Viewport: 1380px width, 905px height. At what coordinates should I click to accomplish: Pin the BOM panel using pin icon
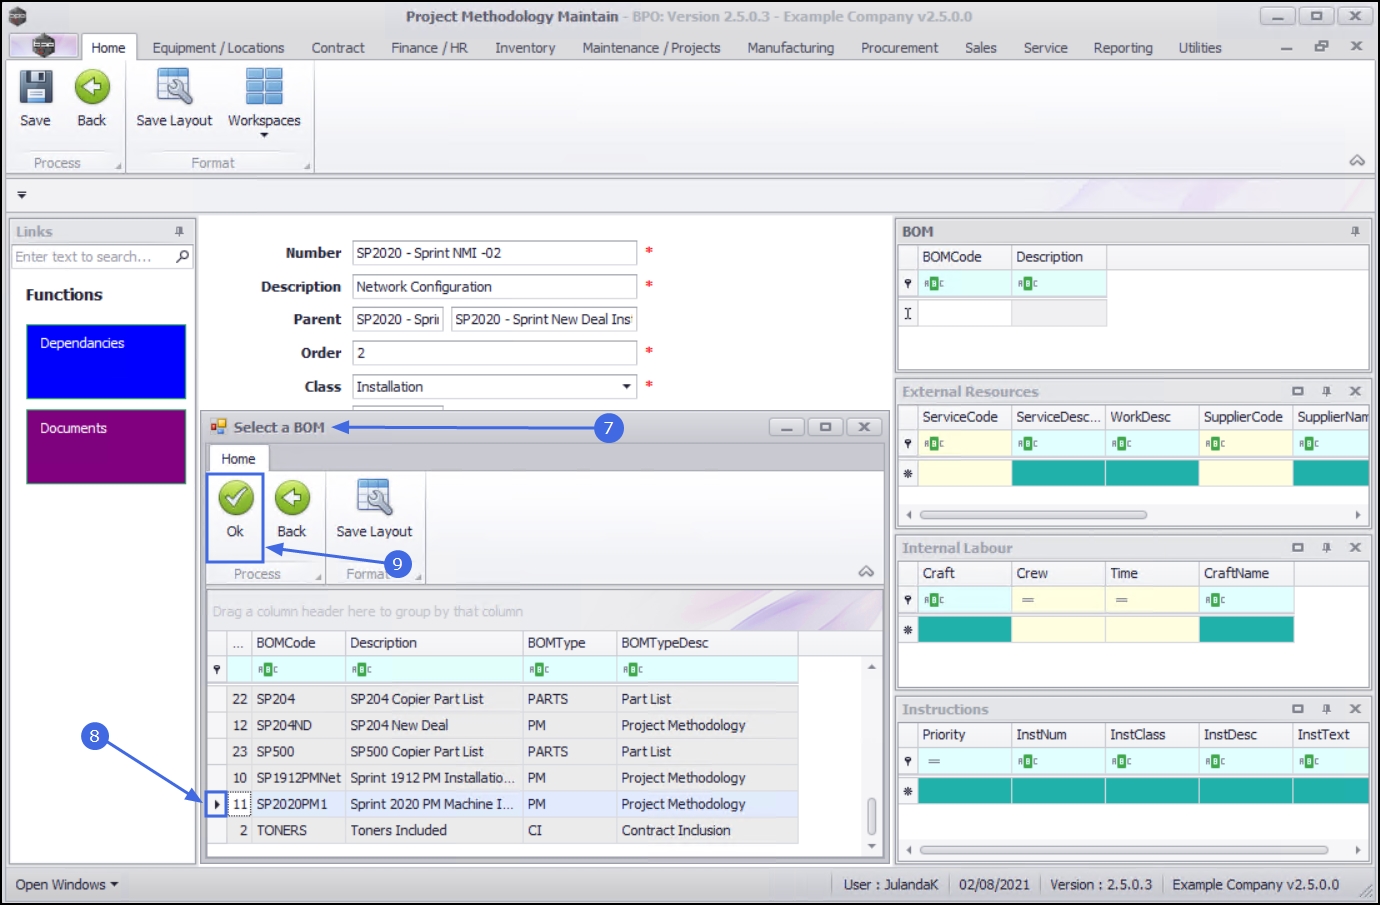click(1355, 231)
